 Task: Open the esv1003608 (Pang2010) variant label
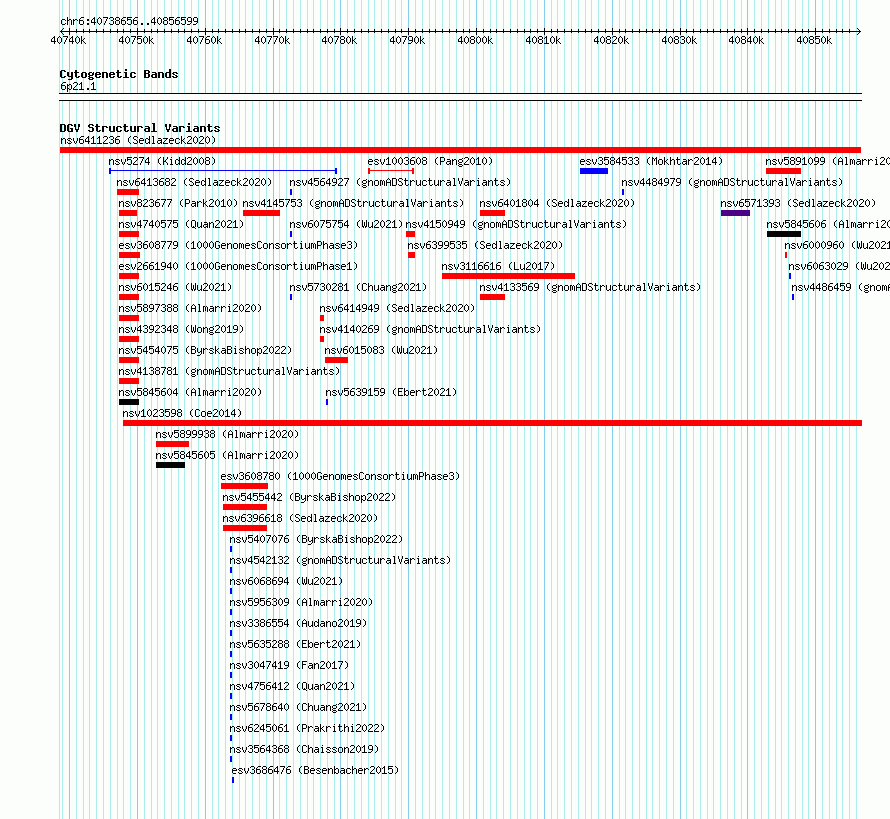coord(430,161)
